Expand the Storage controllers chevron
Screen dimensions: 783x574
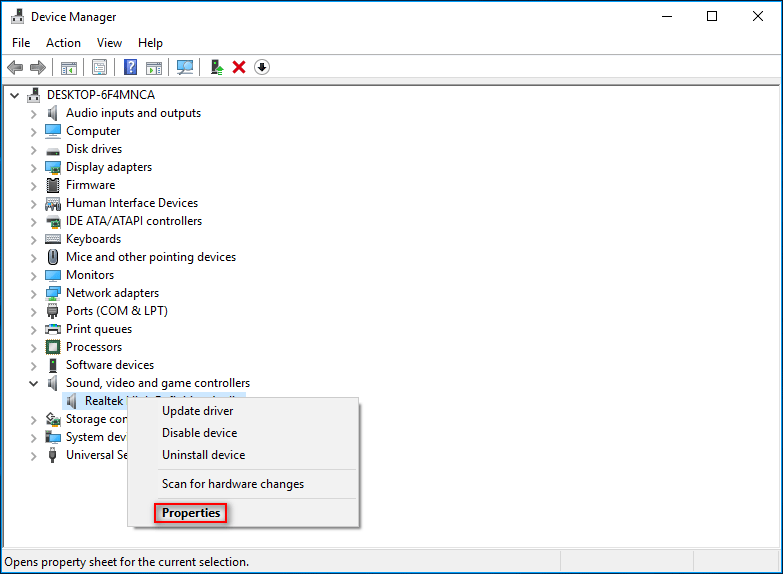pos(33,420)
